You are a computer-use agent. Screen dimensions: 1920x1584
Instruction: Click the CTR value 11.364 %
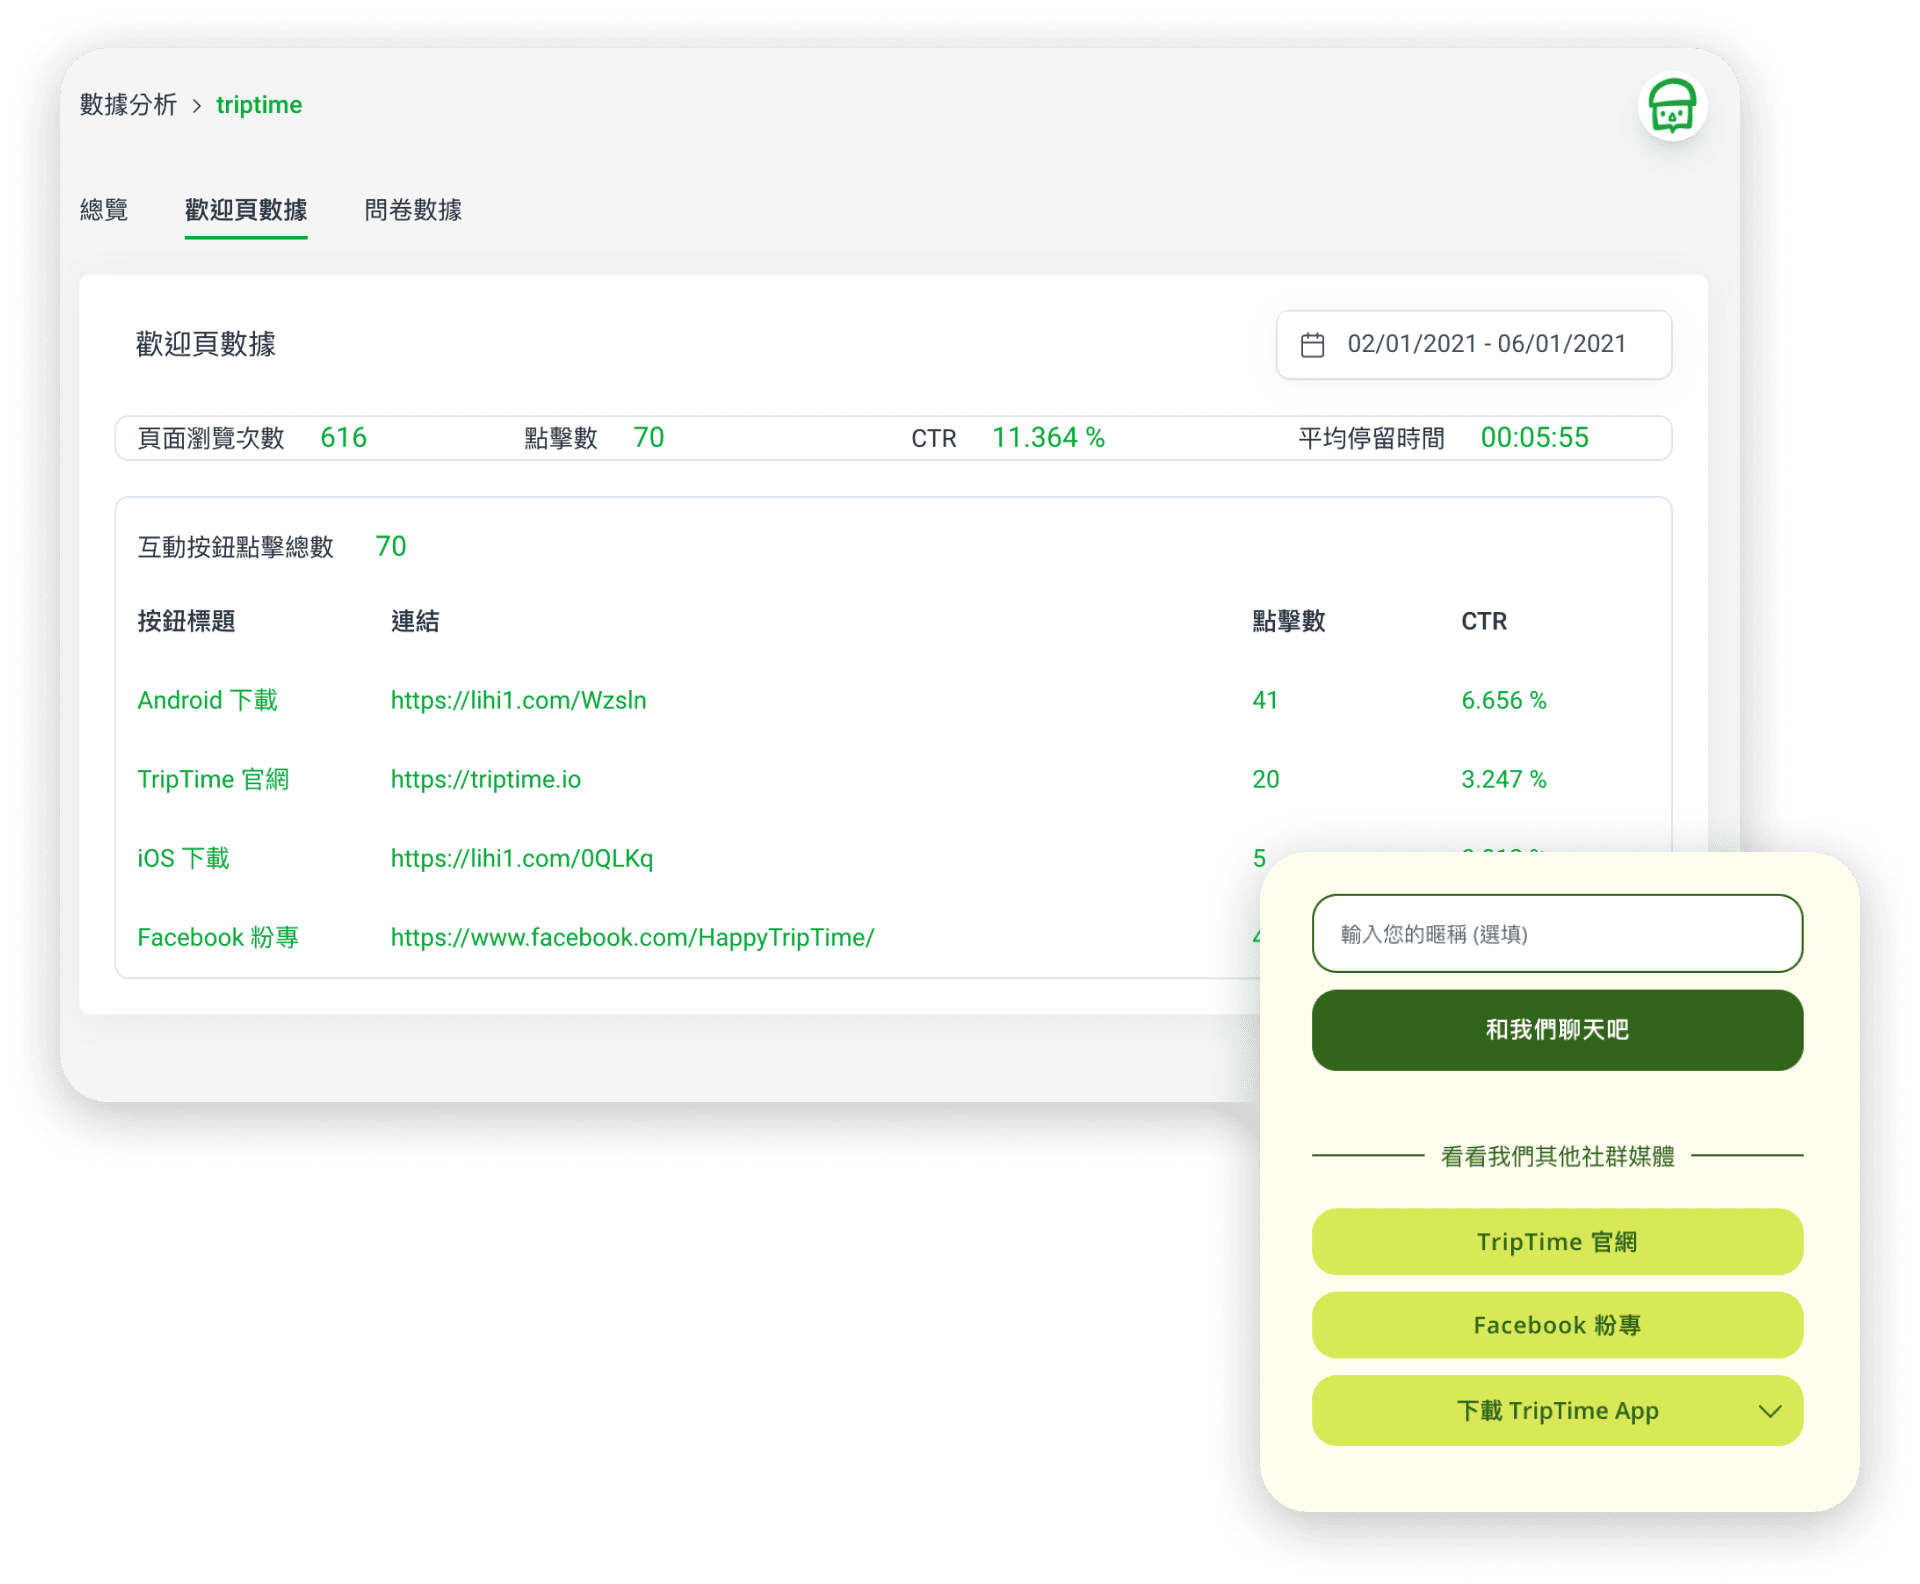pyautogui.click(x=1048, y=438)
